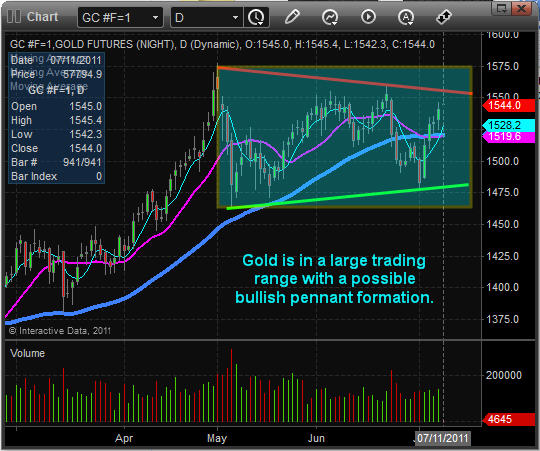This screenshot has height=451, width=540.
Task: Click the Chart panel grip icon
Action: 14,17
